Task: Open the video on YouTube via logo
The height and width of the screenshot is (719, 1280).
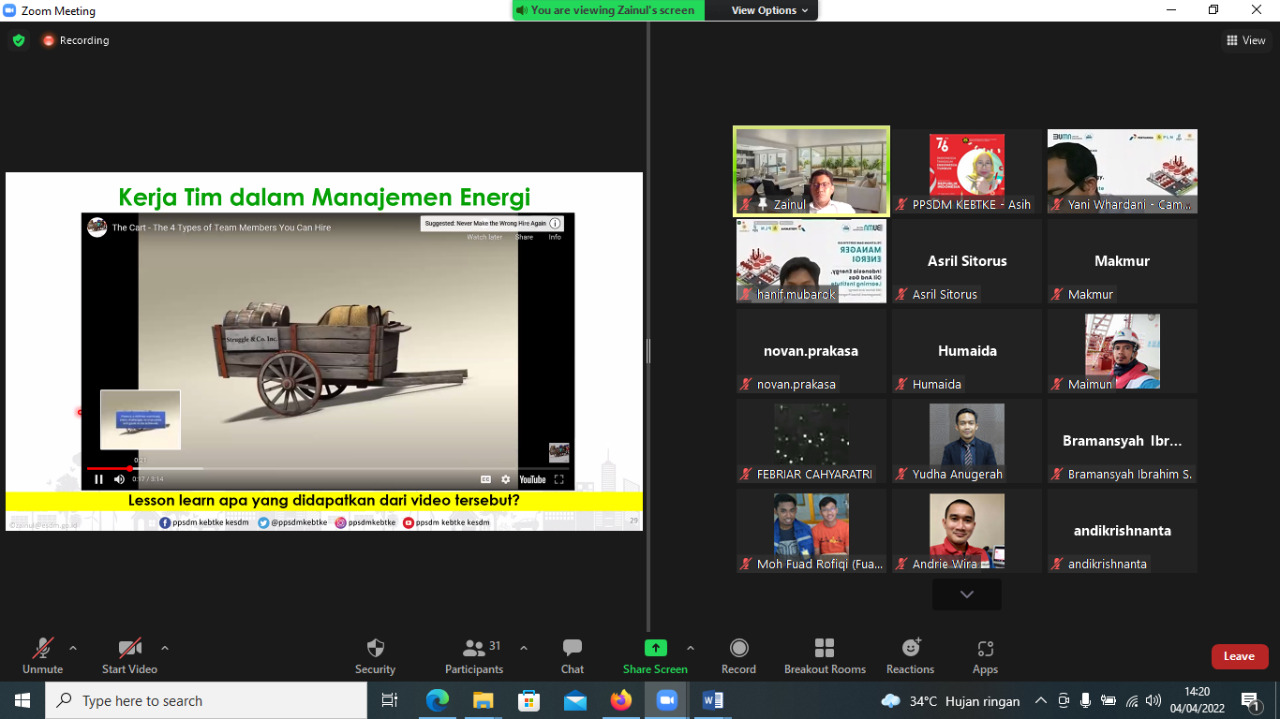Action: (x=532, y=480)
